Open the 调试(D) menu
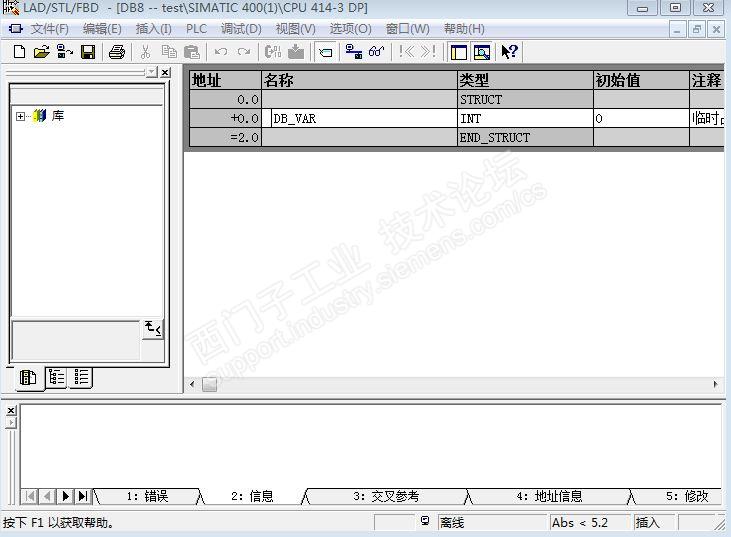 pos(241,29)
